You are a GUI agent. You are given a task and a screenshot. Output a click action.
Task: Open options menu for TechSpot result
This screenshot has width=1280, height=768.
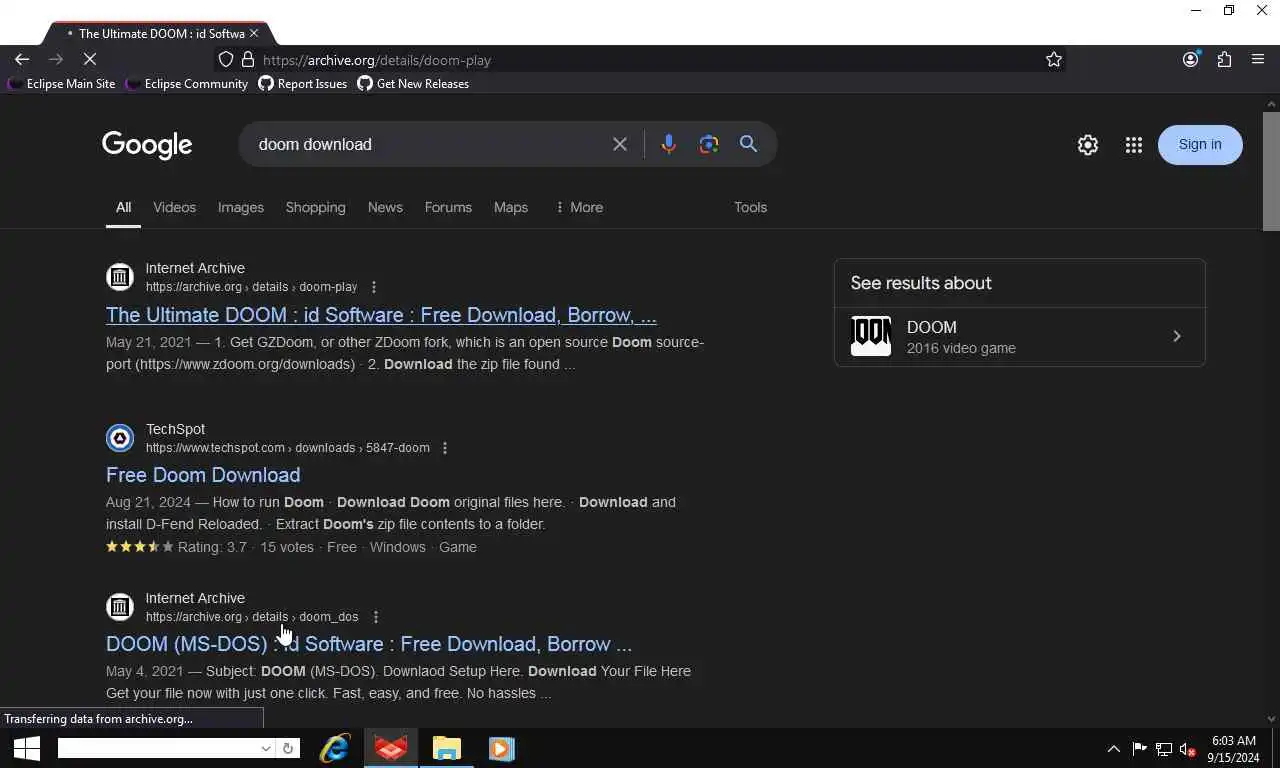tap(445, 448)
